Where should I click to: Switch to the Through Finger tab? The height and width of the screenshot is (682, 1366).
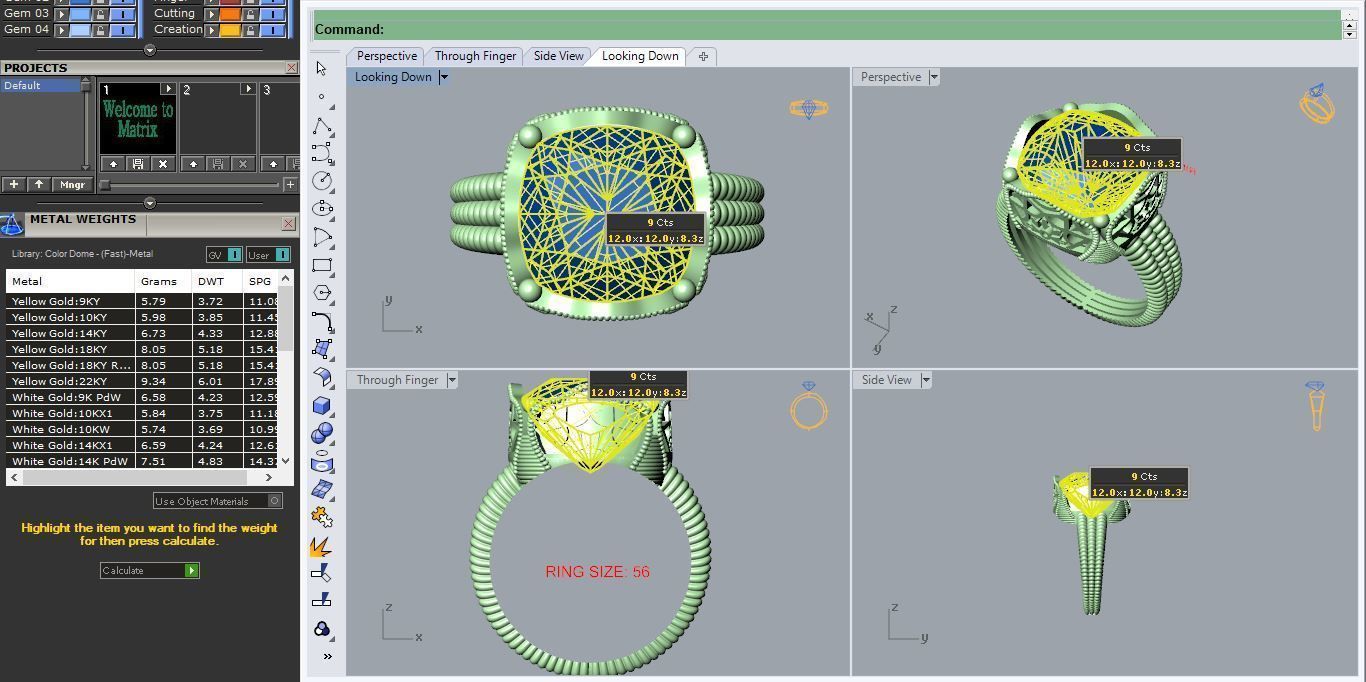pos(475,56)
